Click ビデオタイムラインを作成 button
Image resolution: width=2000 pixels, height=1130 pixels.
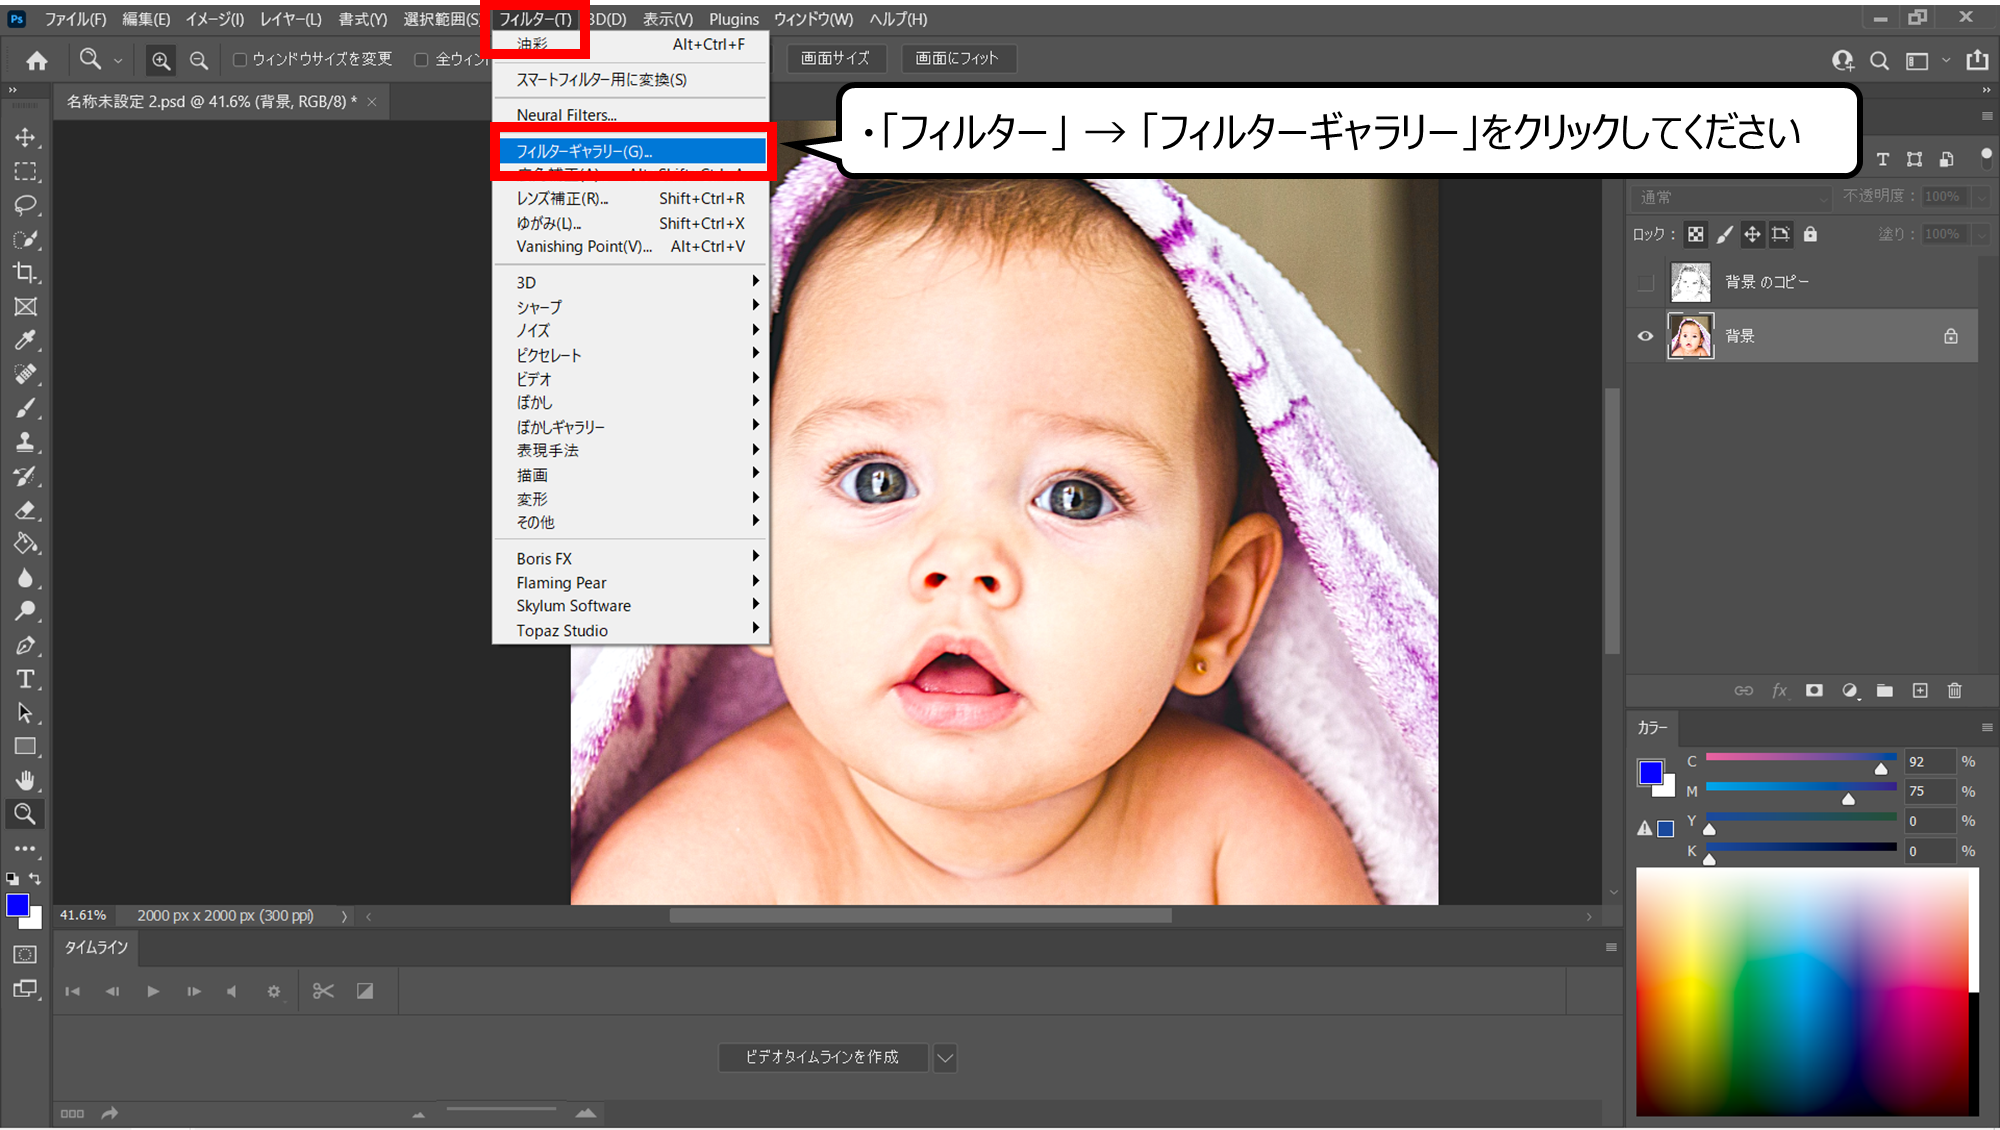pos(822,1057)
